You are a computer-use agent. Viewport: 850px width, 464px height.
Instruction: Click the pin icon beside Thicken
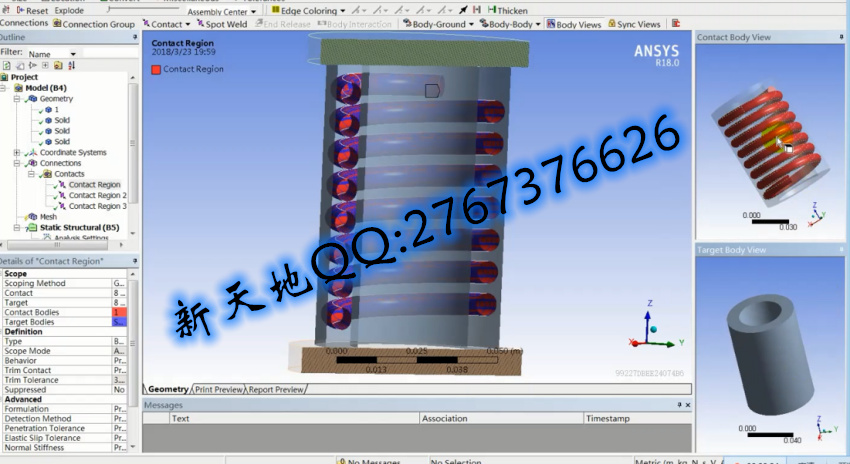pos(462,11)
